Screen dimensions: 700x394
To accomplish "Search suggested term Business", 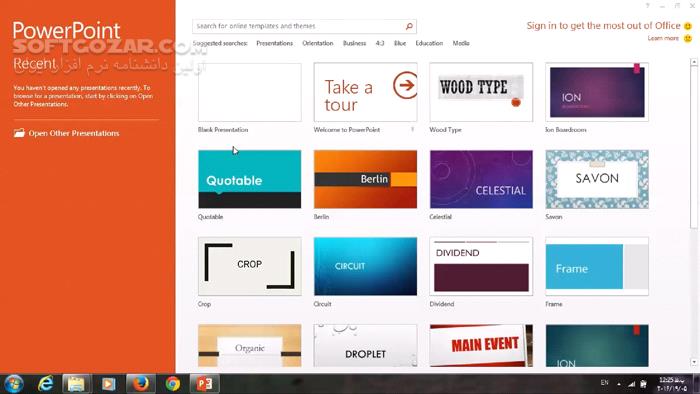I will 354,43.
